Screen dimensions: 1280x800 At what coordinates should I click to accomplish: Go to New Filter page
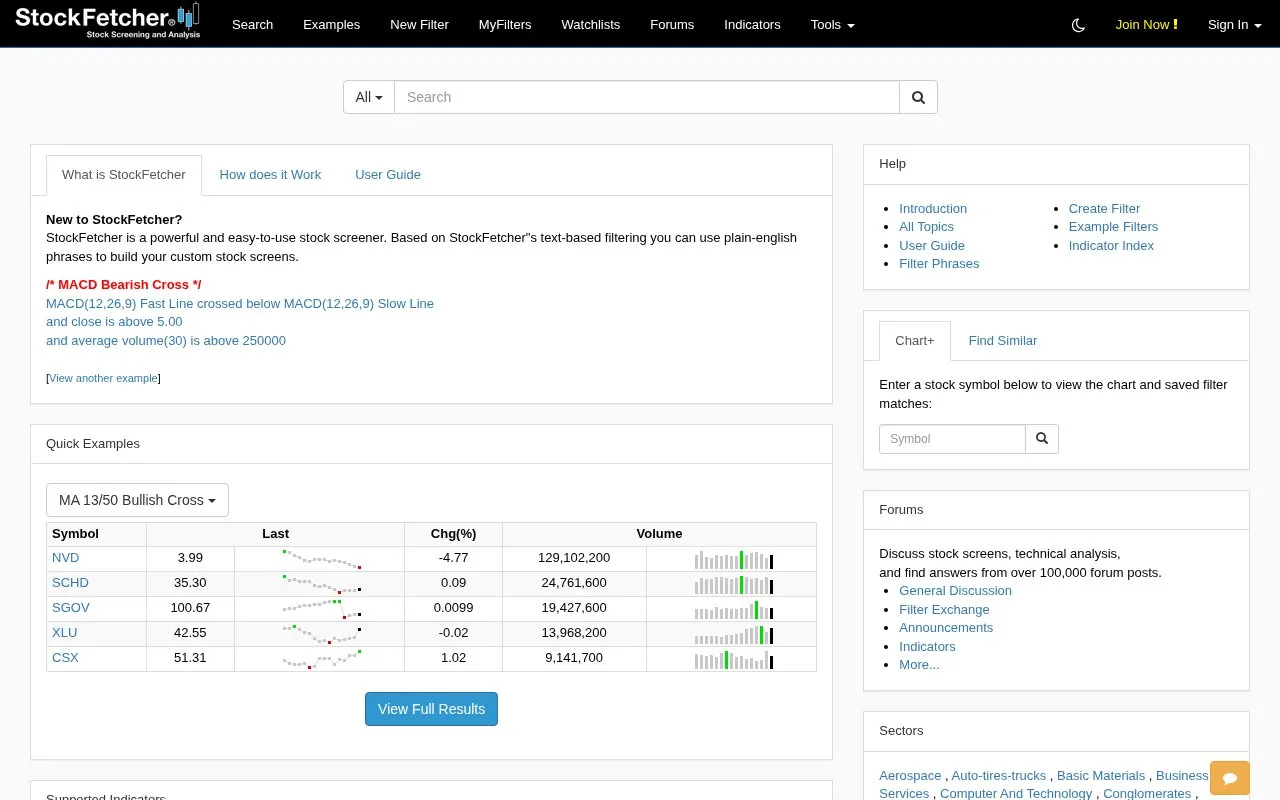(x=419, y=25)
